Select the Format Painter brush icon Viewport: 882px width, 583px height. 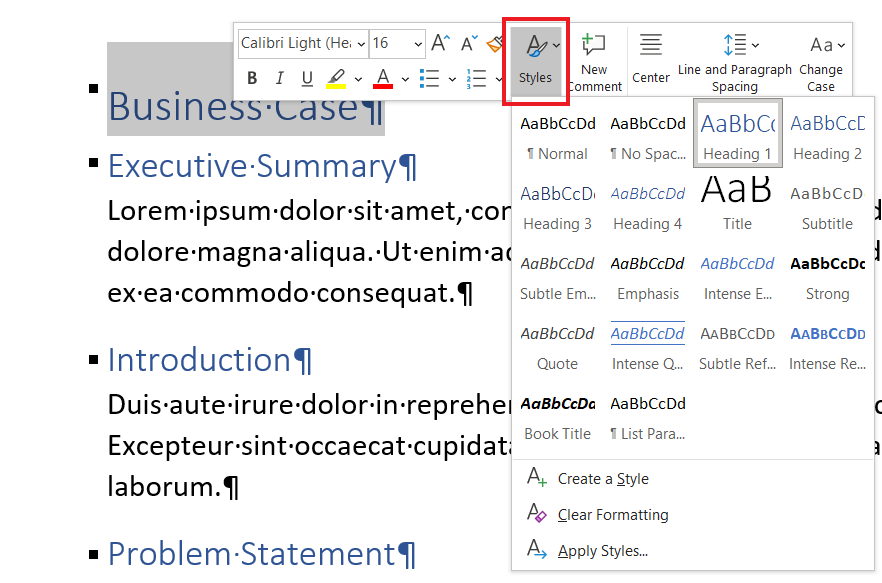point(495,43)
